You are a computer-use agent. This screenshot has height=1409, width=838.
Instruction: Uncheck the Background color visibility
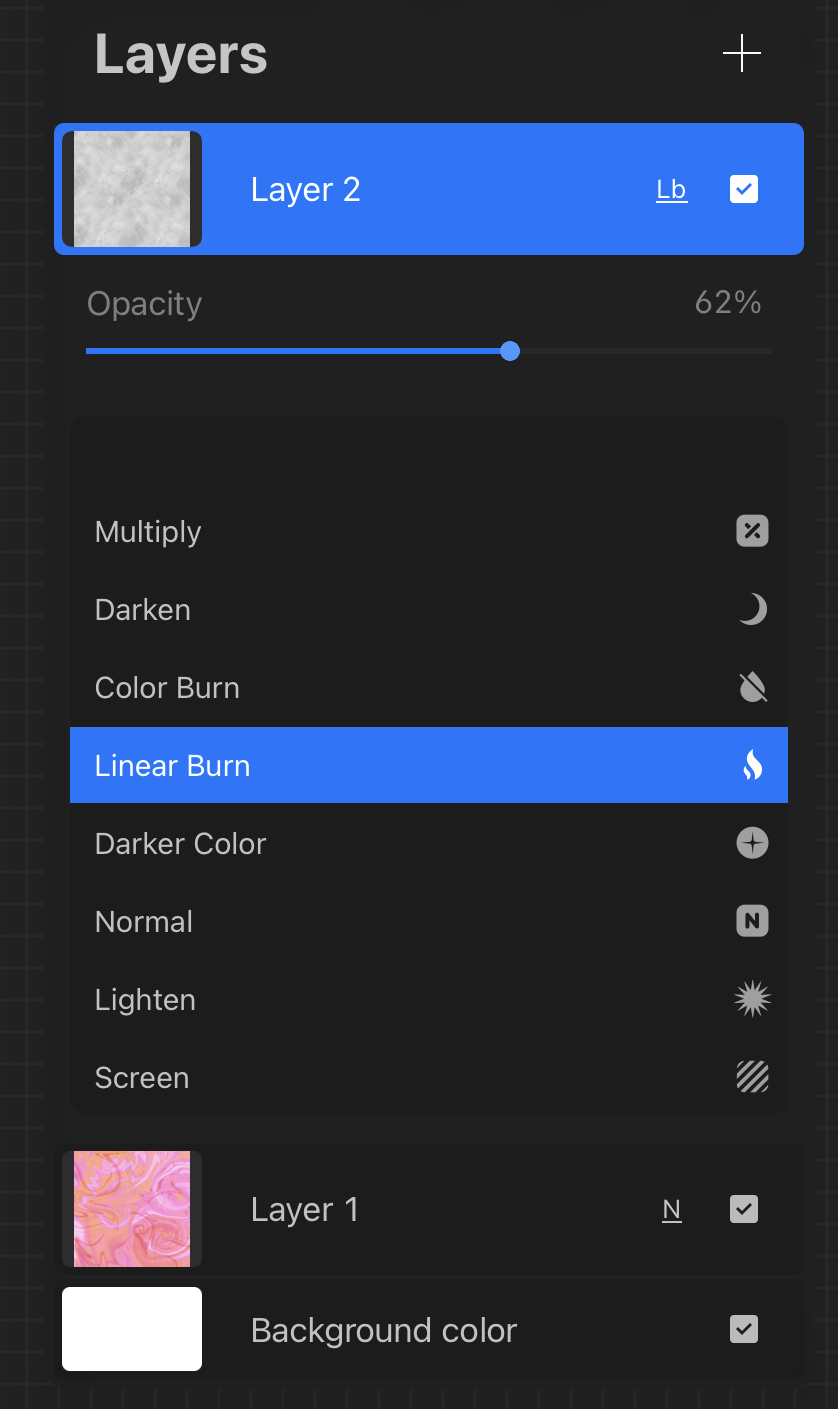tap(744, 1329)
